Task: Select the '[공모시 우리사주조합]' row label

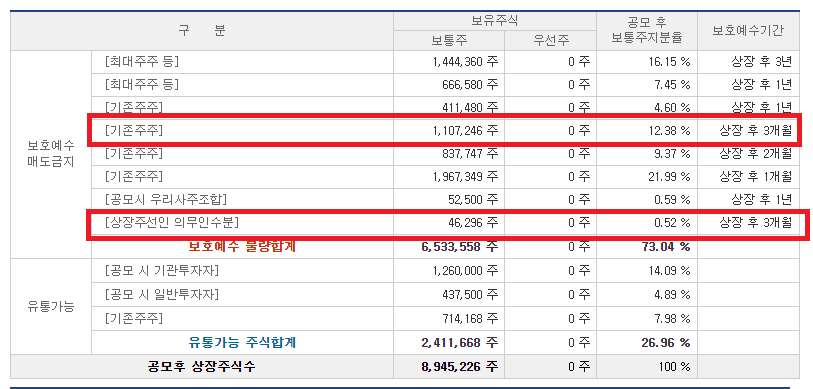Action: (165, 199)
